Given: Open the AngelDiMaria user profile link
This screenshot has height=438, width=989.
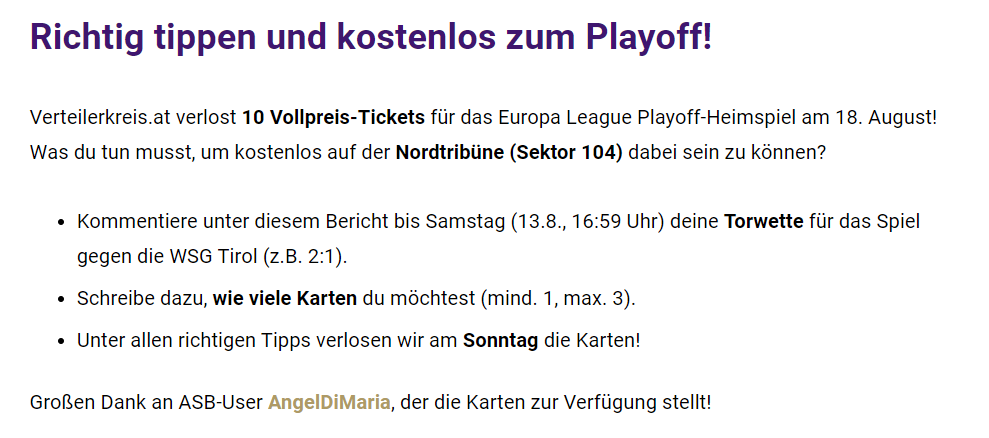Looking at the screenshot, I should [329, 402].
